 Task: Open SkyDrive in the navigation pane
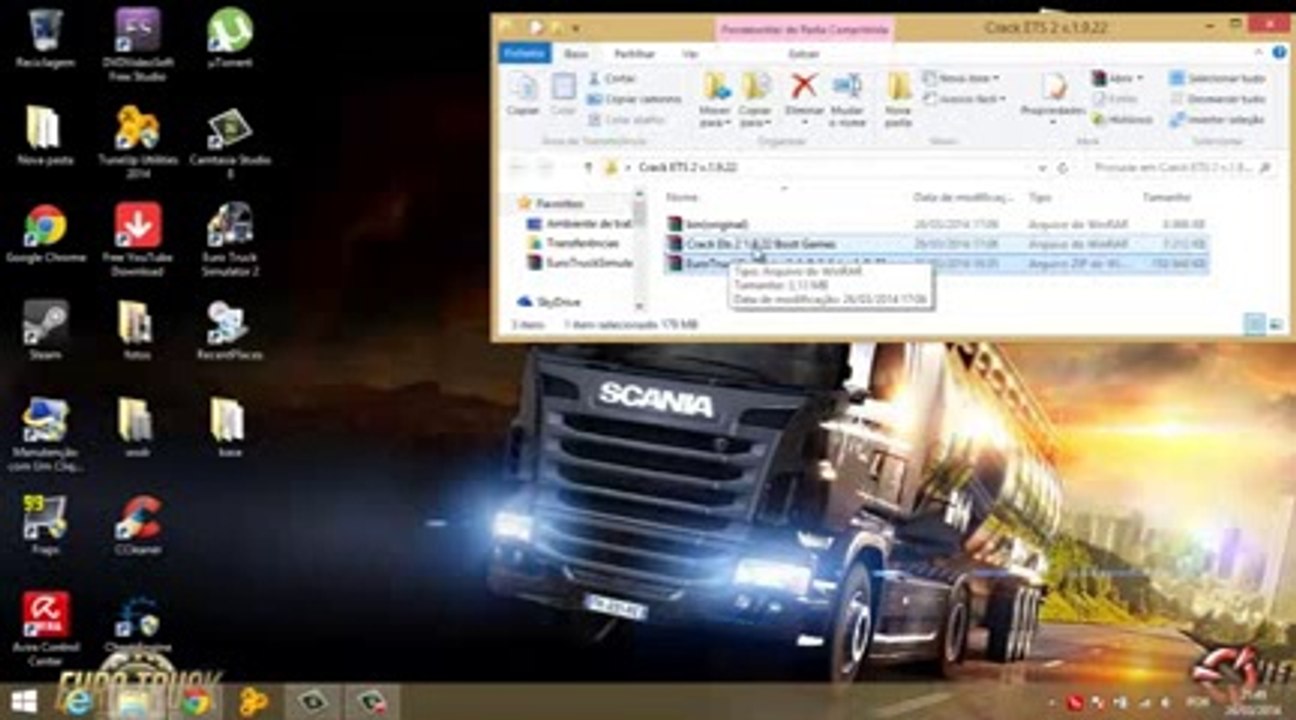tap(550, 301)
